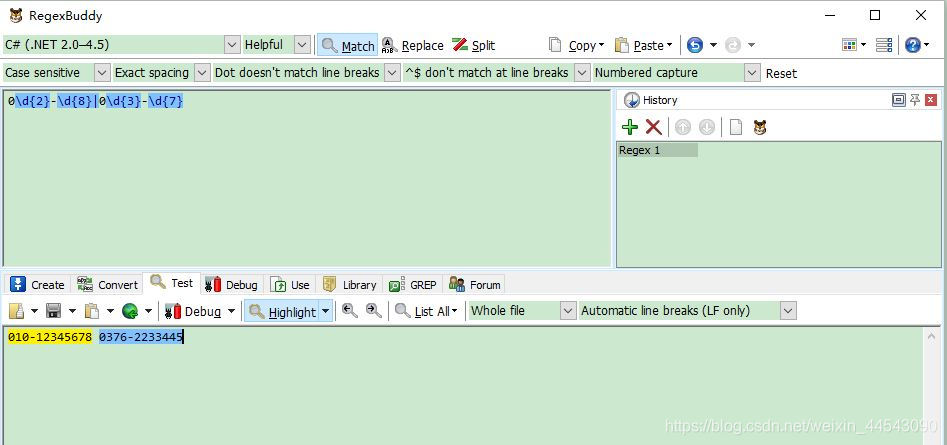The image size is (947, 445).
Task: Open the Debug tab
Action: [x=231, y=284]
